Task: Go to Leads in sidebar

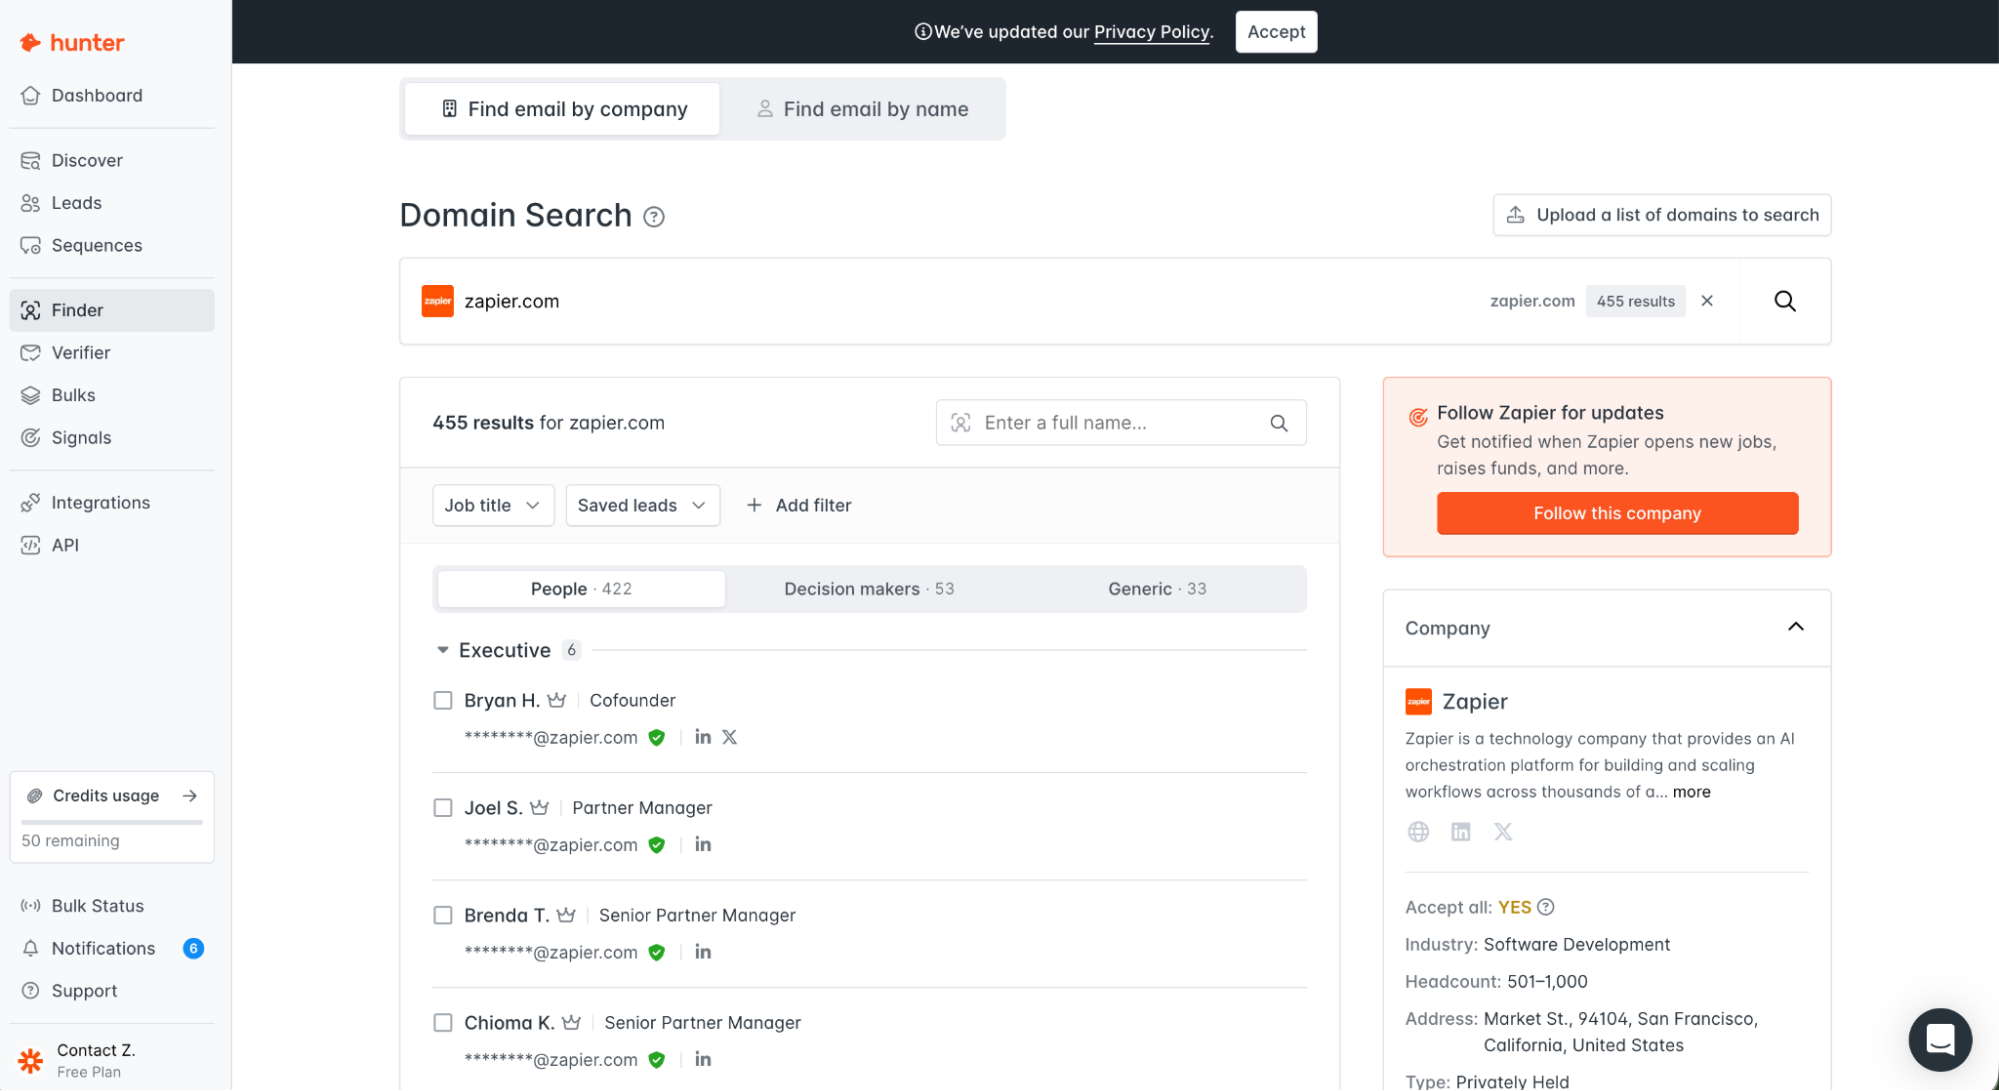Action: click(112, 203)
